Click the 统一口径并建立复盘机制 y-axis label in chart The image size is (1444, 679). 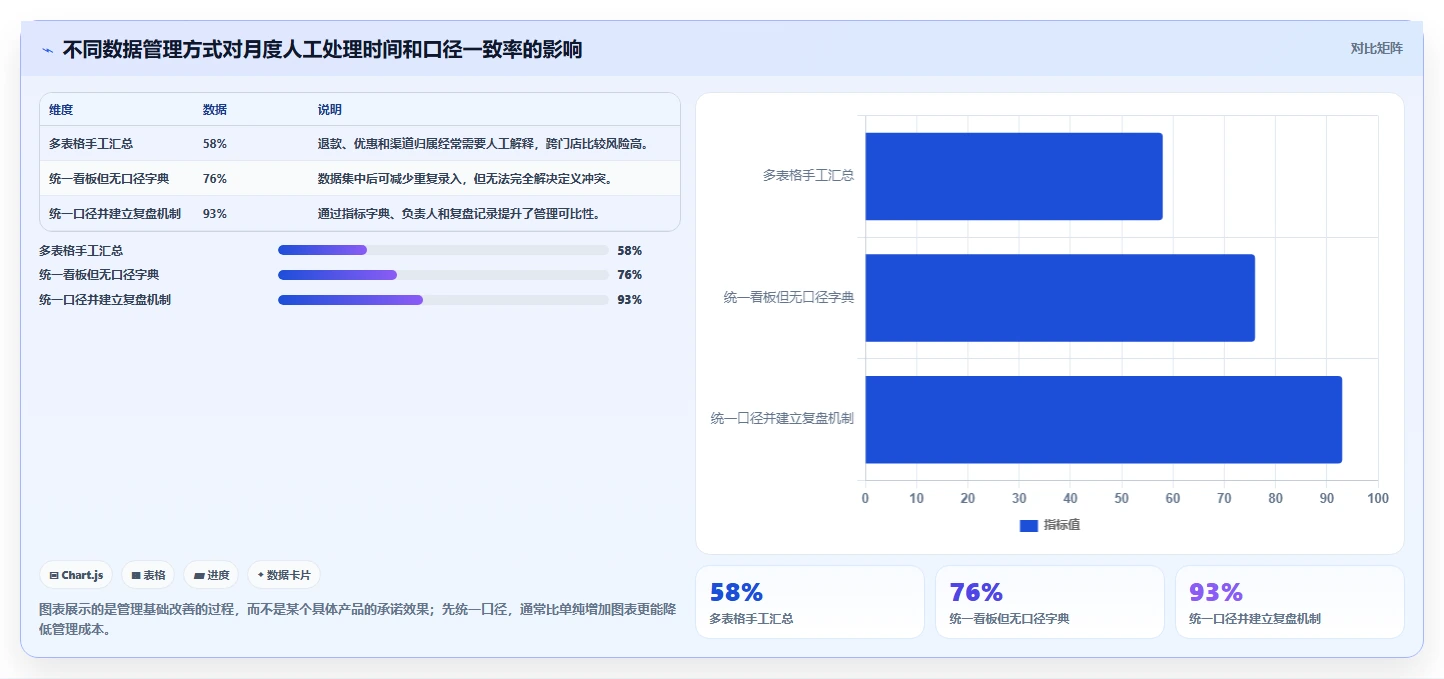pyautogui.click(x=782, y=418)
